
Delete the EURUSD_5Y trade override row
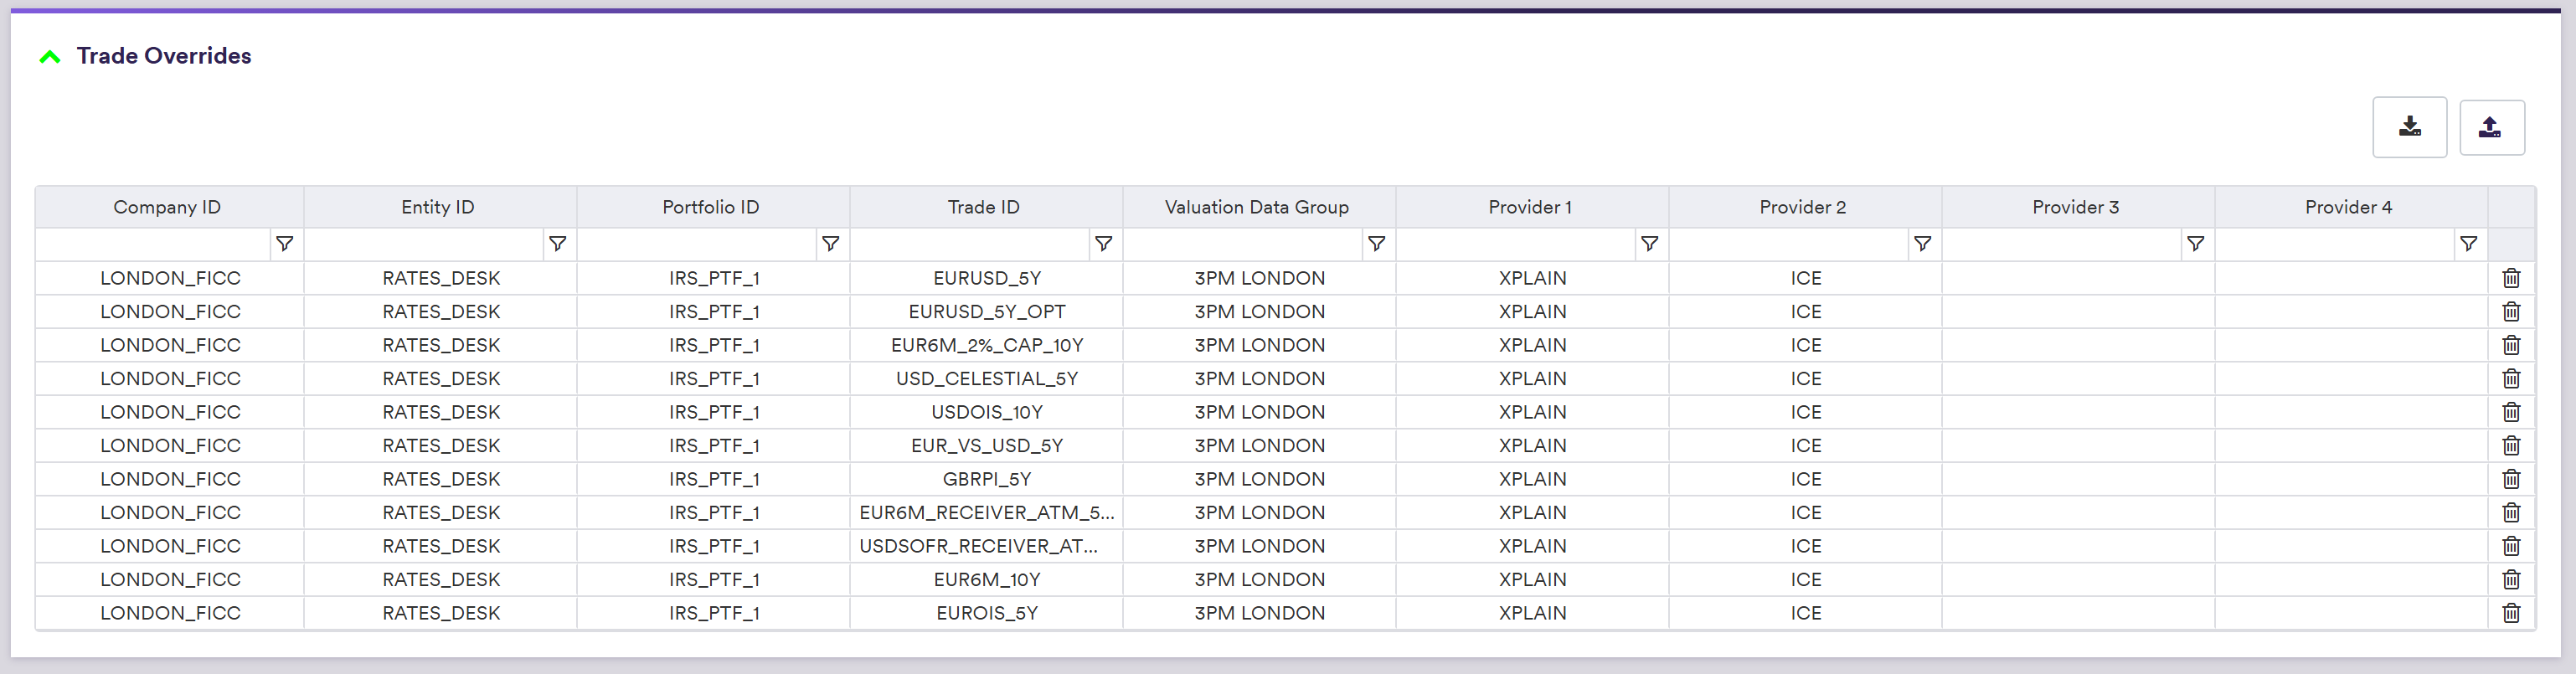coord(2510,278)
